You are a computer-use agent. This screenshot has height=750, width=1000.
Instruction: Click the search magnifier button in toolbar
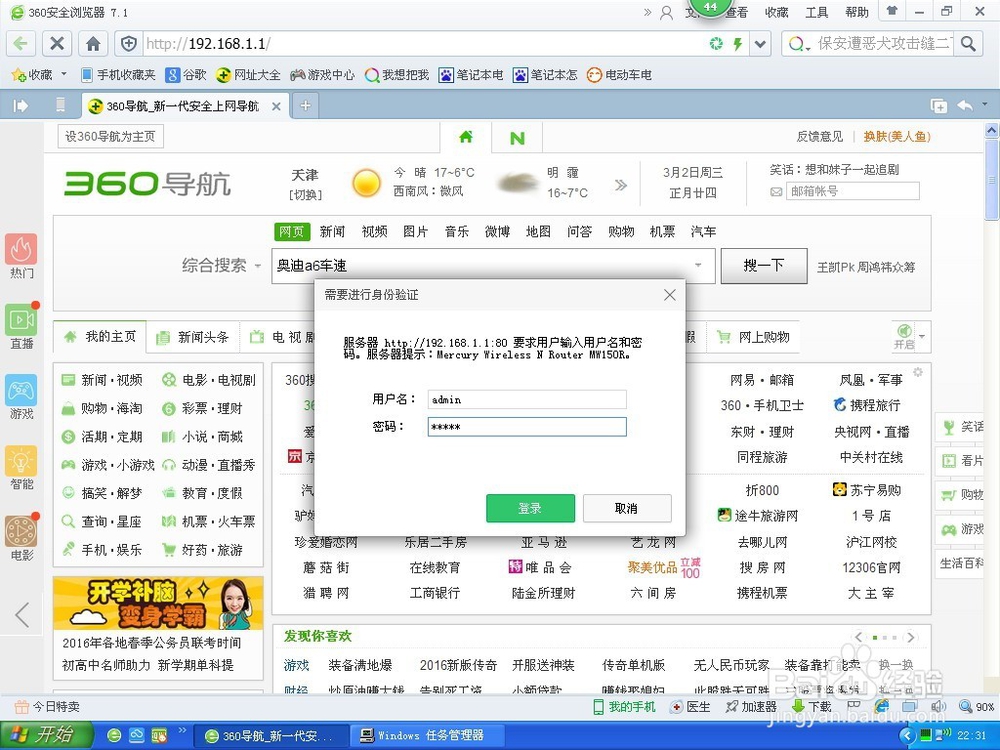[x=968, y=43]
